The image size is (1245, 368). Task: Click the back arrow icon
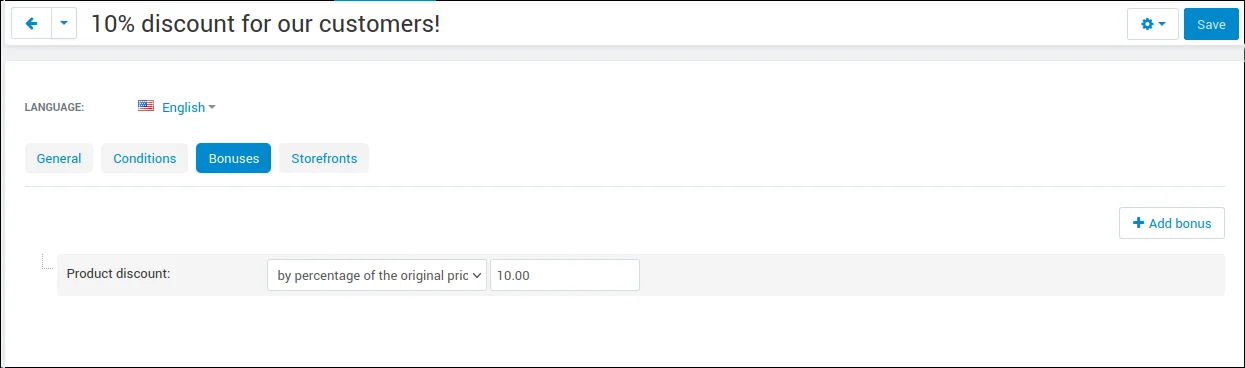31,24
